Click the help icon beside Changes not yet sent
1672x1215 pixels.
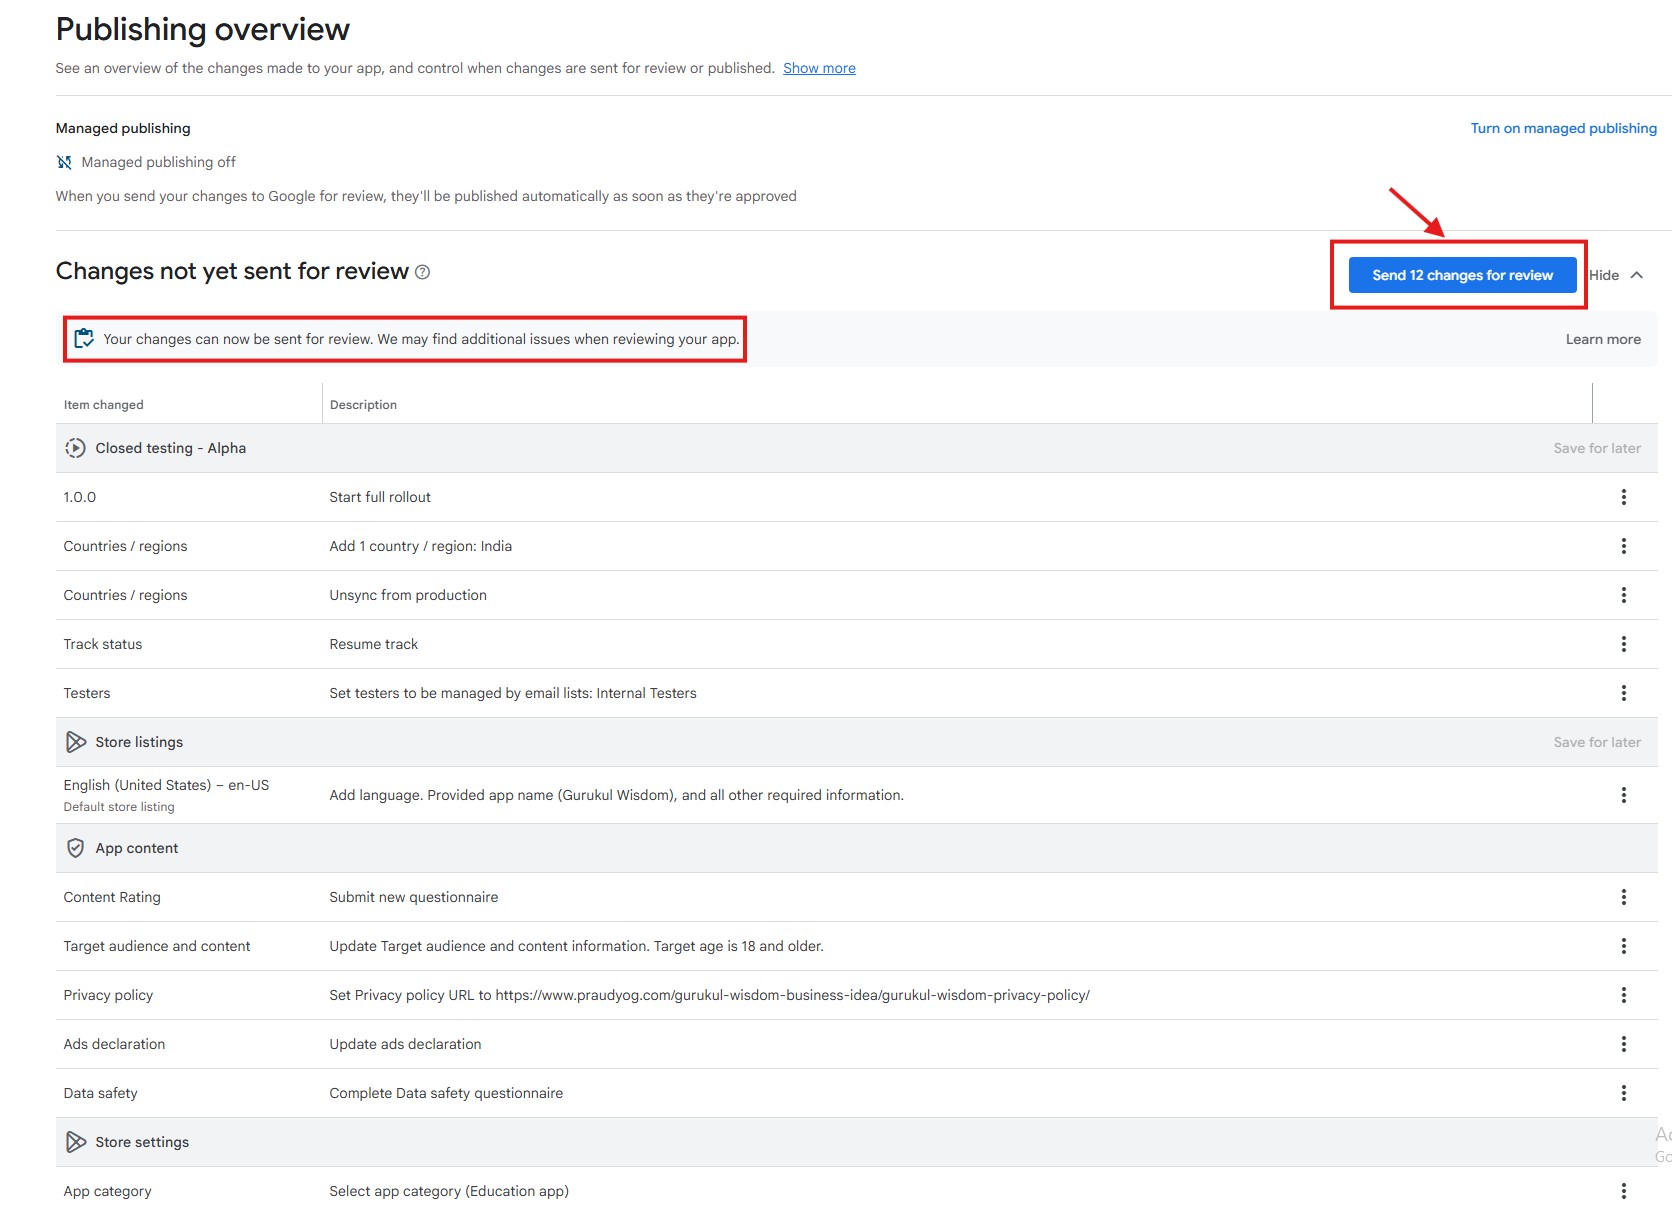(x=423, y=272)
